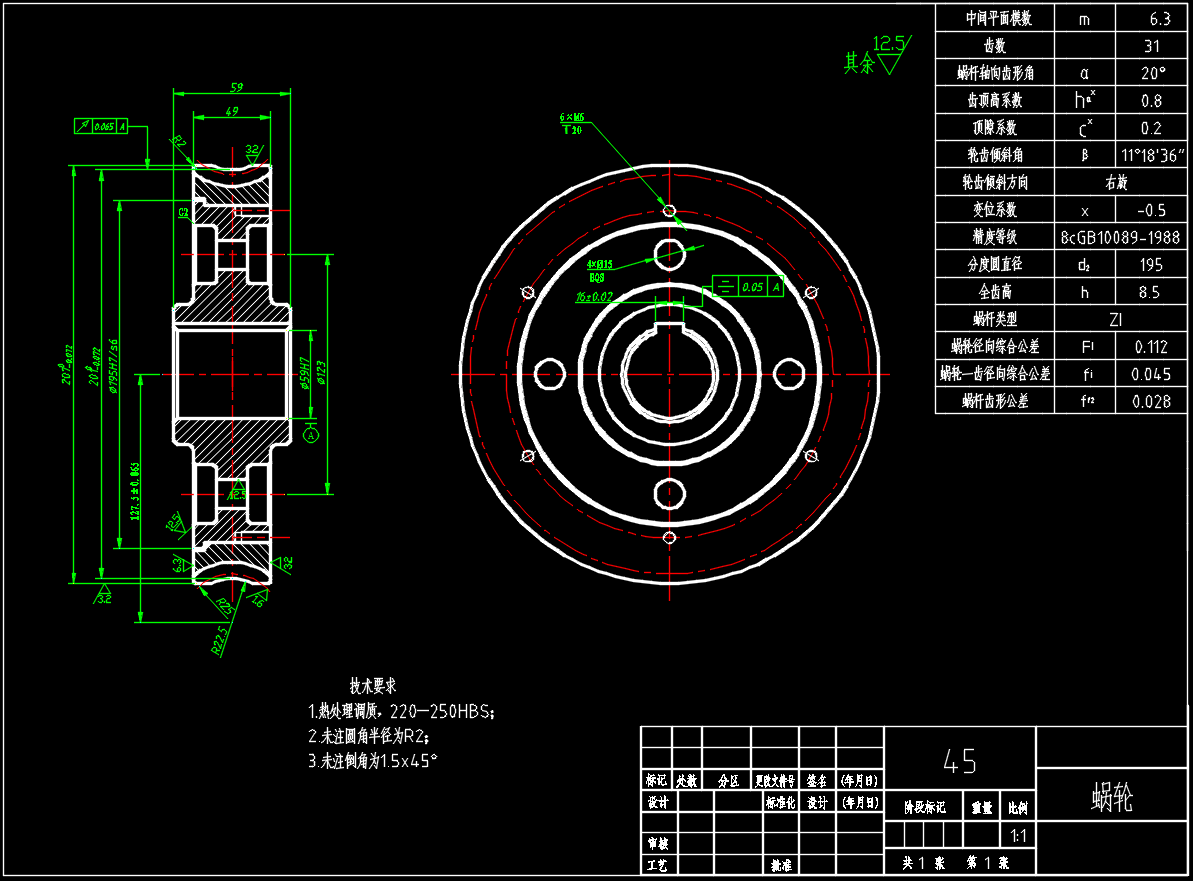Image resolution: width=1193 pixels, height=881 pixels.
Task: Click the symmetry tolerance frame 0.05 A
Action: [x=748, y=287]
